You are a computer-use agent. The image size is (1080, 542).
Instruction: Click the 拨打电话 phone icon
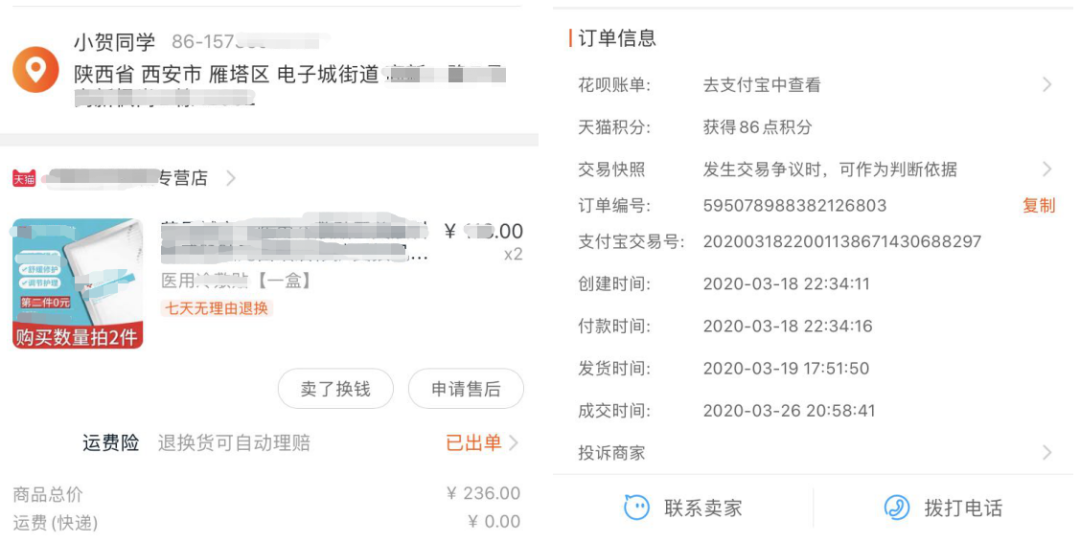click(x=897, y=508)
